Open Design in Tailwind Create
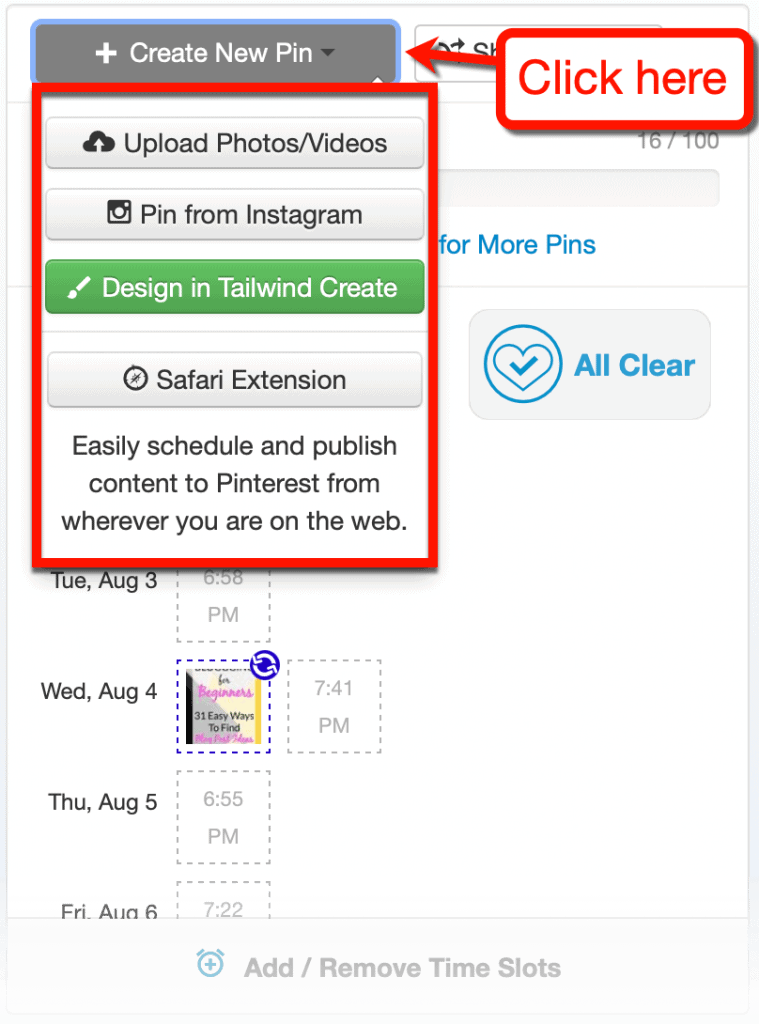This screenshot has height=1024, width=759. click(234, 288)
